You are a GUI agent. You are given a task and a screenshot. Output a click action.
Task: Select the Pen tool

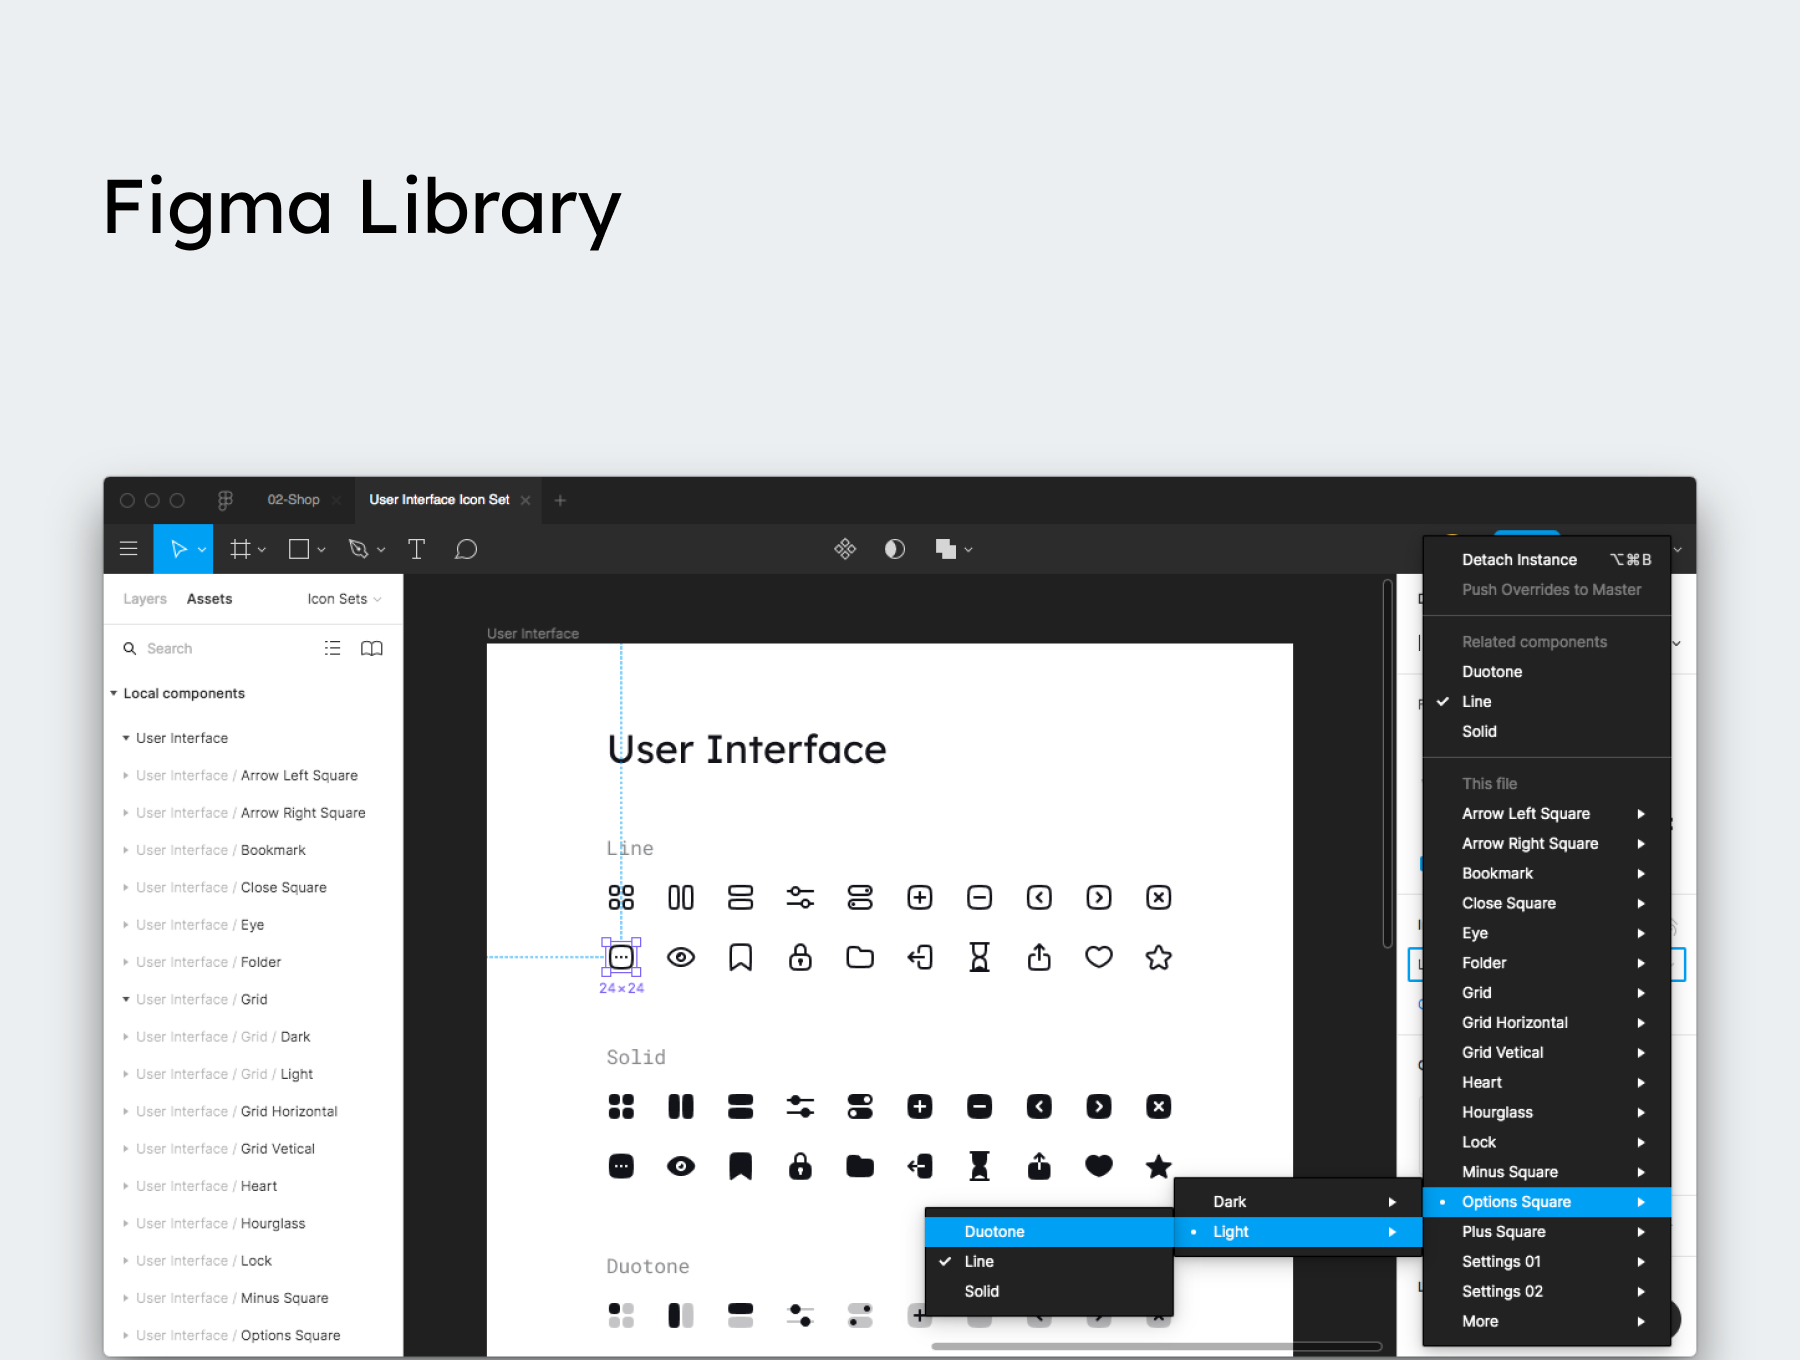point(358,549)
